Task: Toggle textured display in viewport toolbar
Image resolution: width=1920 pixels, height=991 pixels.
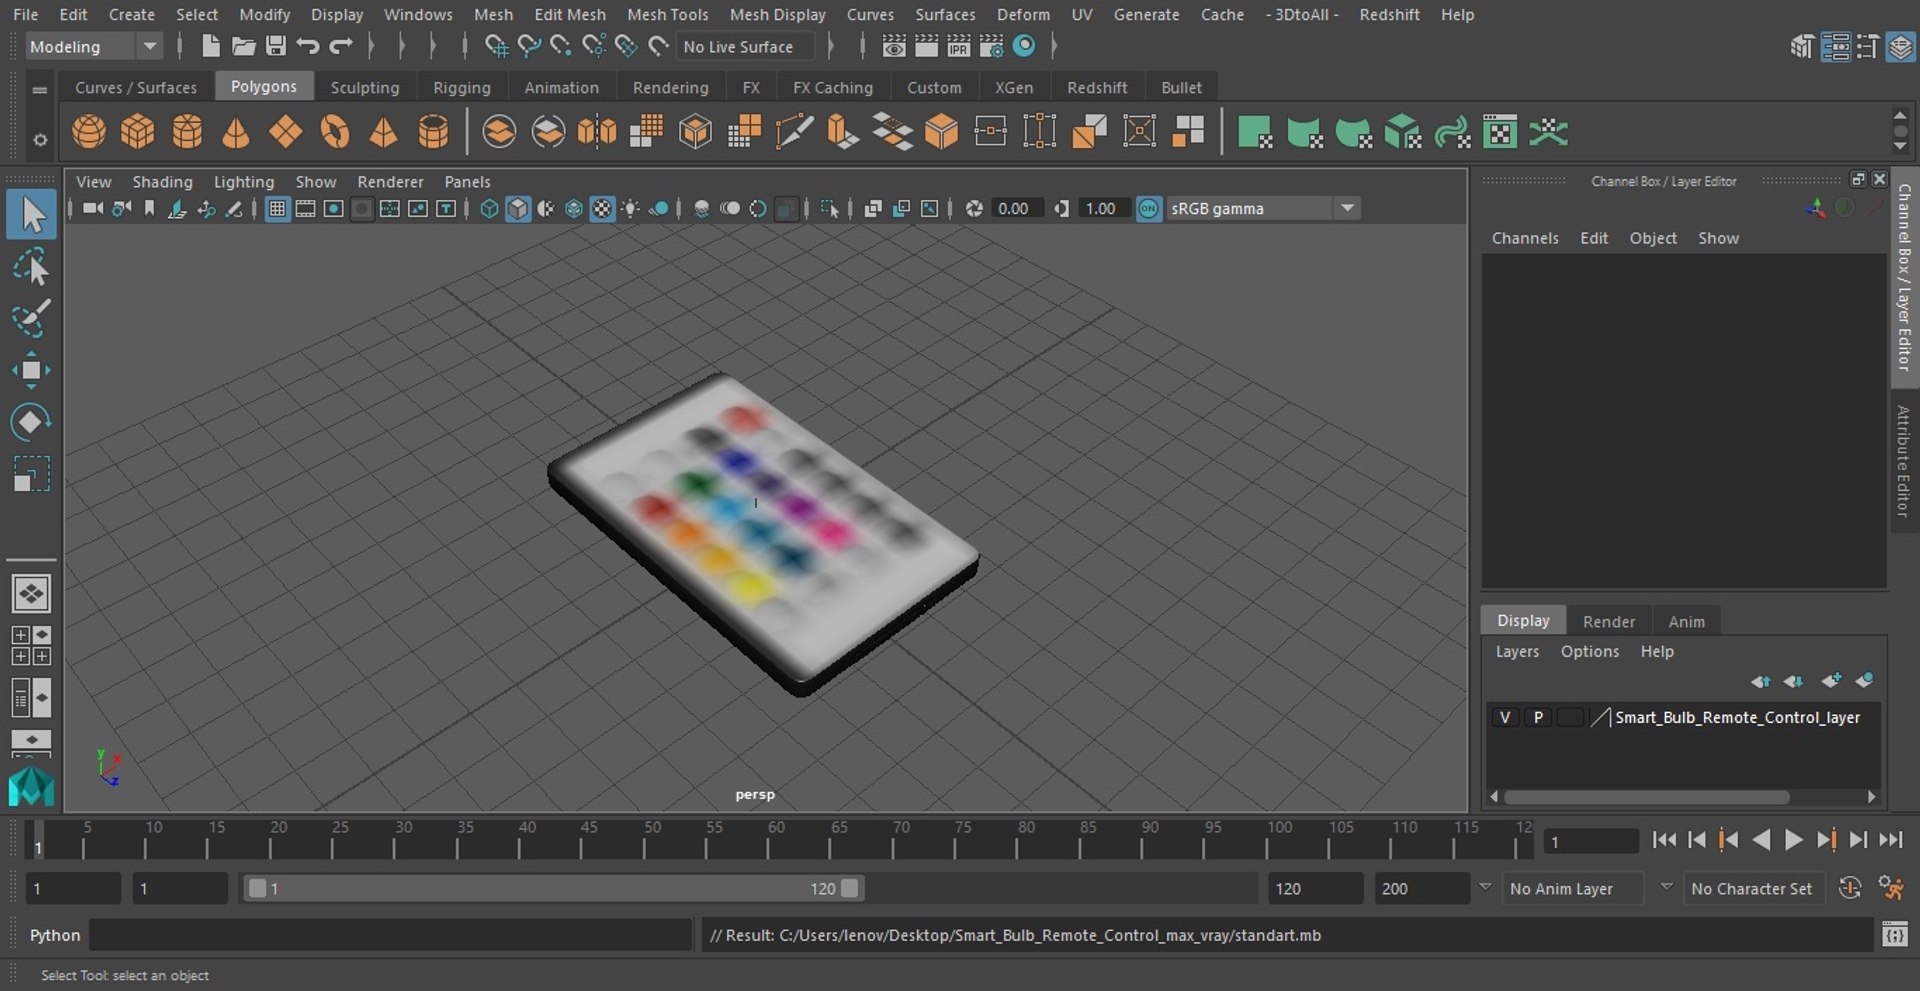Action: point(602,208)
